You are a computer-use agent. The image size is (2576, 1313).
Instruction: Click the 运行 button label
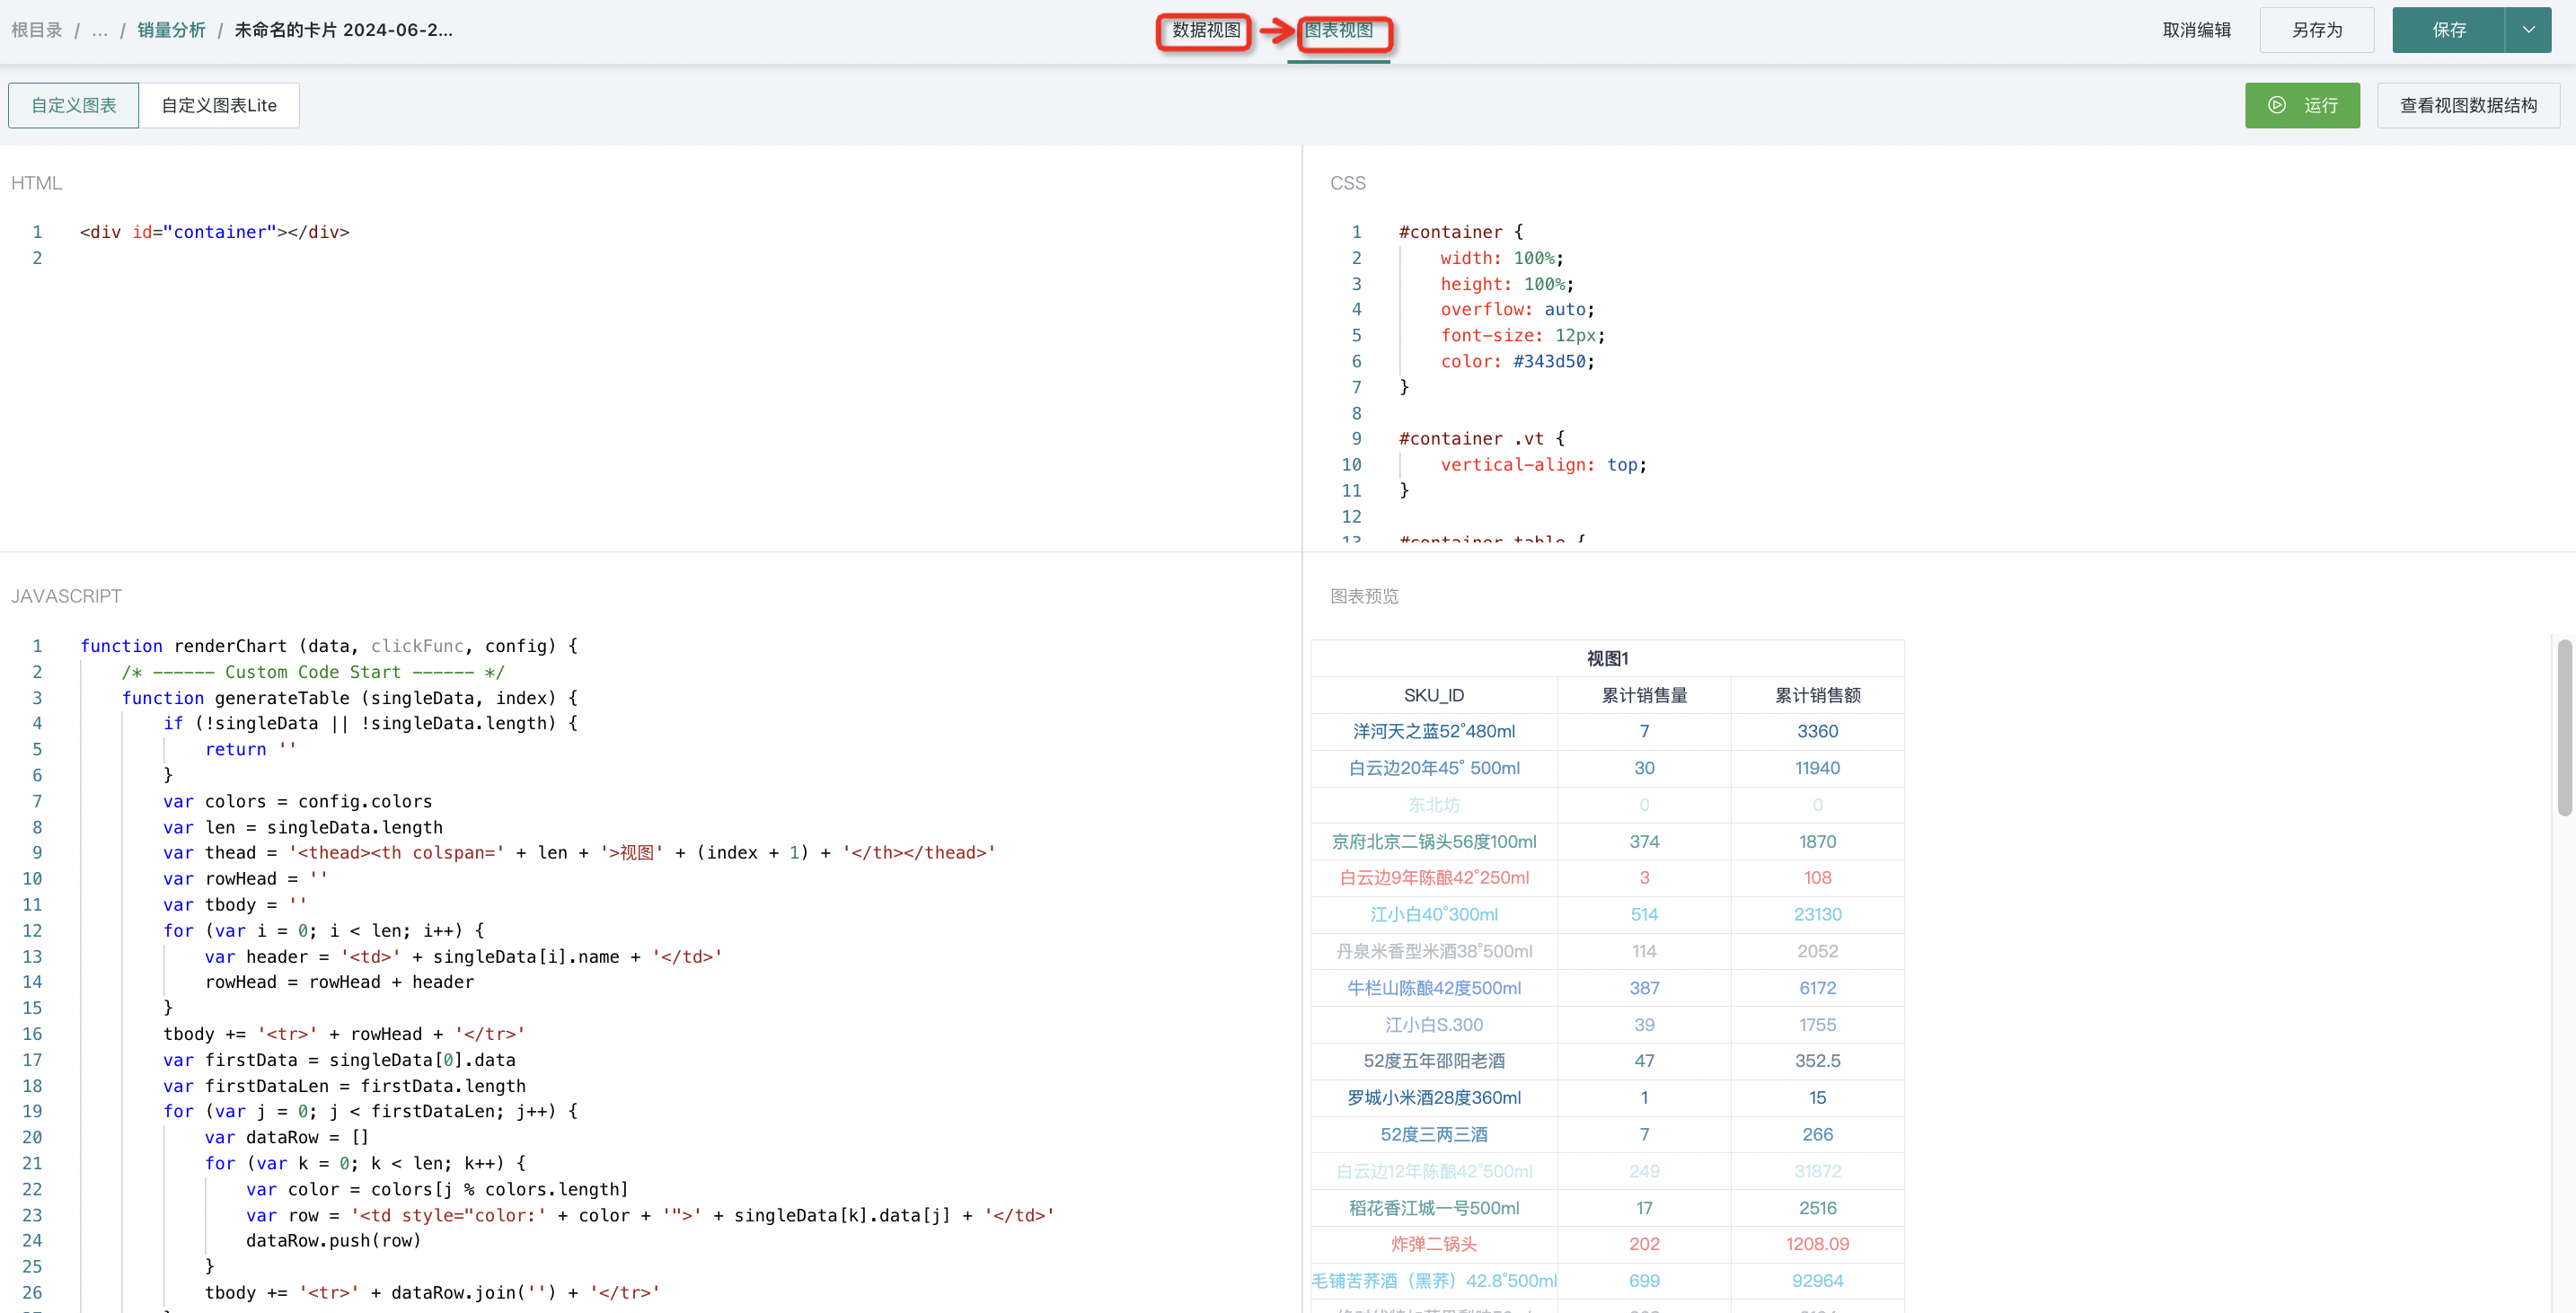point(2321,105)
